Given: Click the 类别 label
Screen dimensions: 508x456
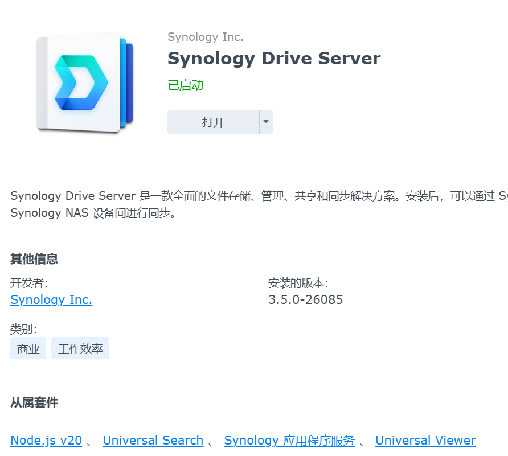Looking at the screenshot, I should click(x=23, y=329).
